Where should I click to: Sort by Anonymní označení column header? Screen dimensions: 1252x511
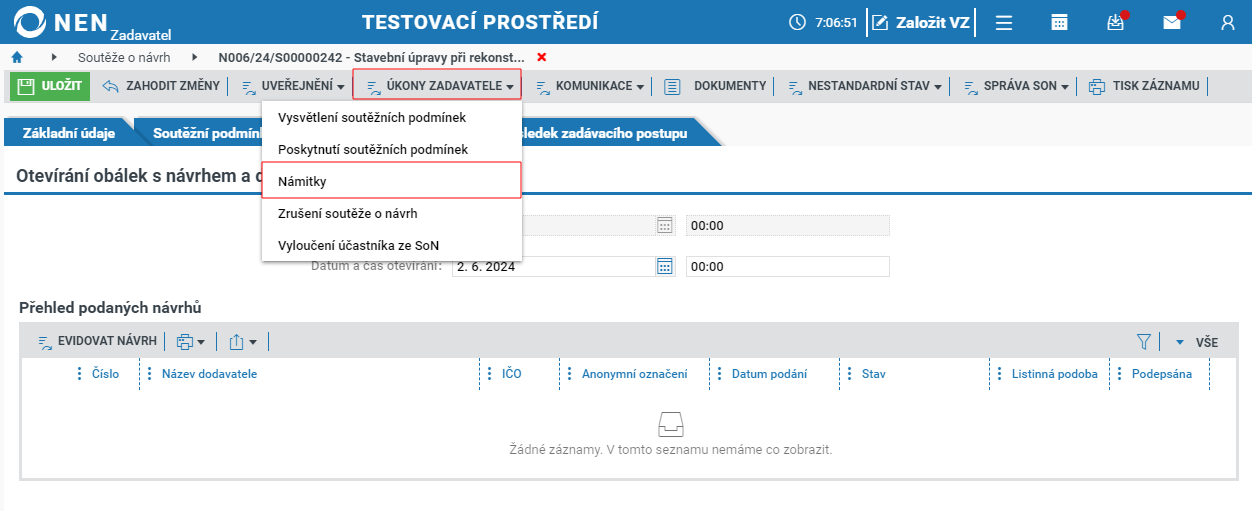(x=634, y=374)
